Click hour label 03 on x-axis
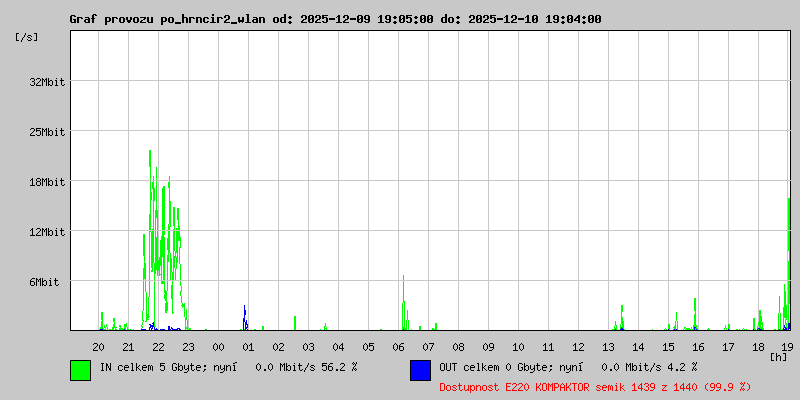Viewport: 800px width, 400px height. [309, 347]
